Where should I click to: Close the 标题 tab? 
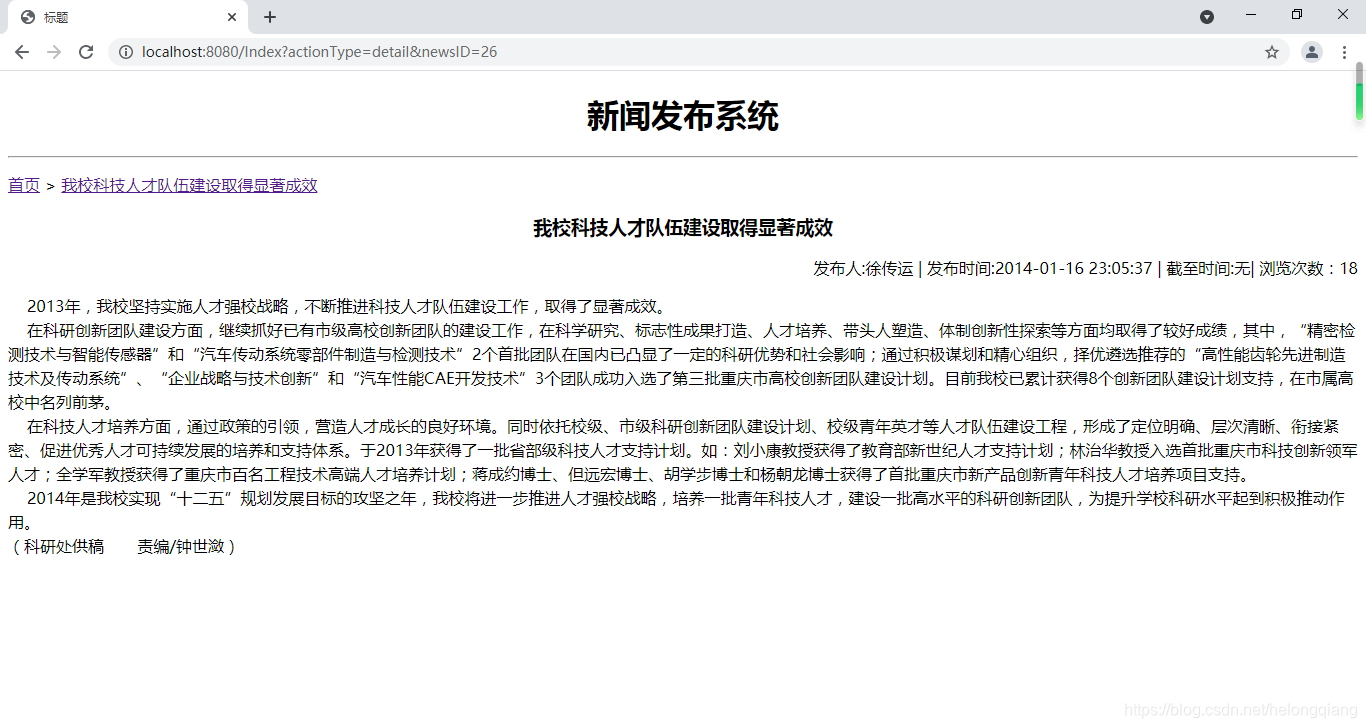point(232,17)
